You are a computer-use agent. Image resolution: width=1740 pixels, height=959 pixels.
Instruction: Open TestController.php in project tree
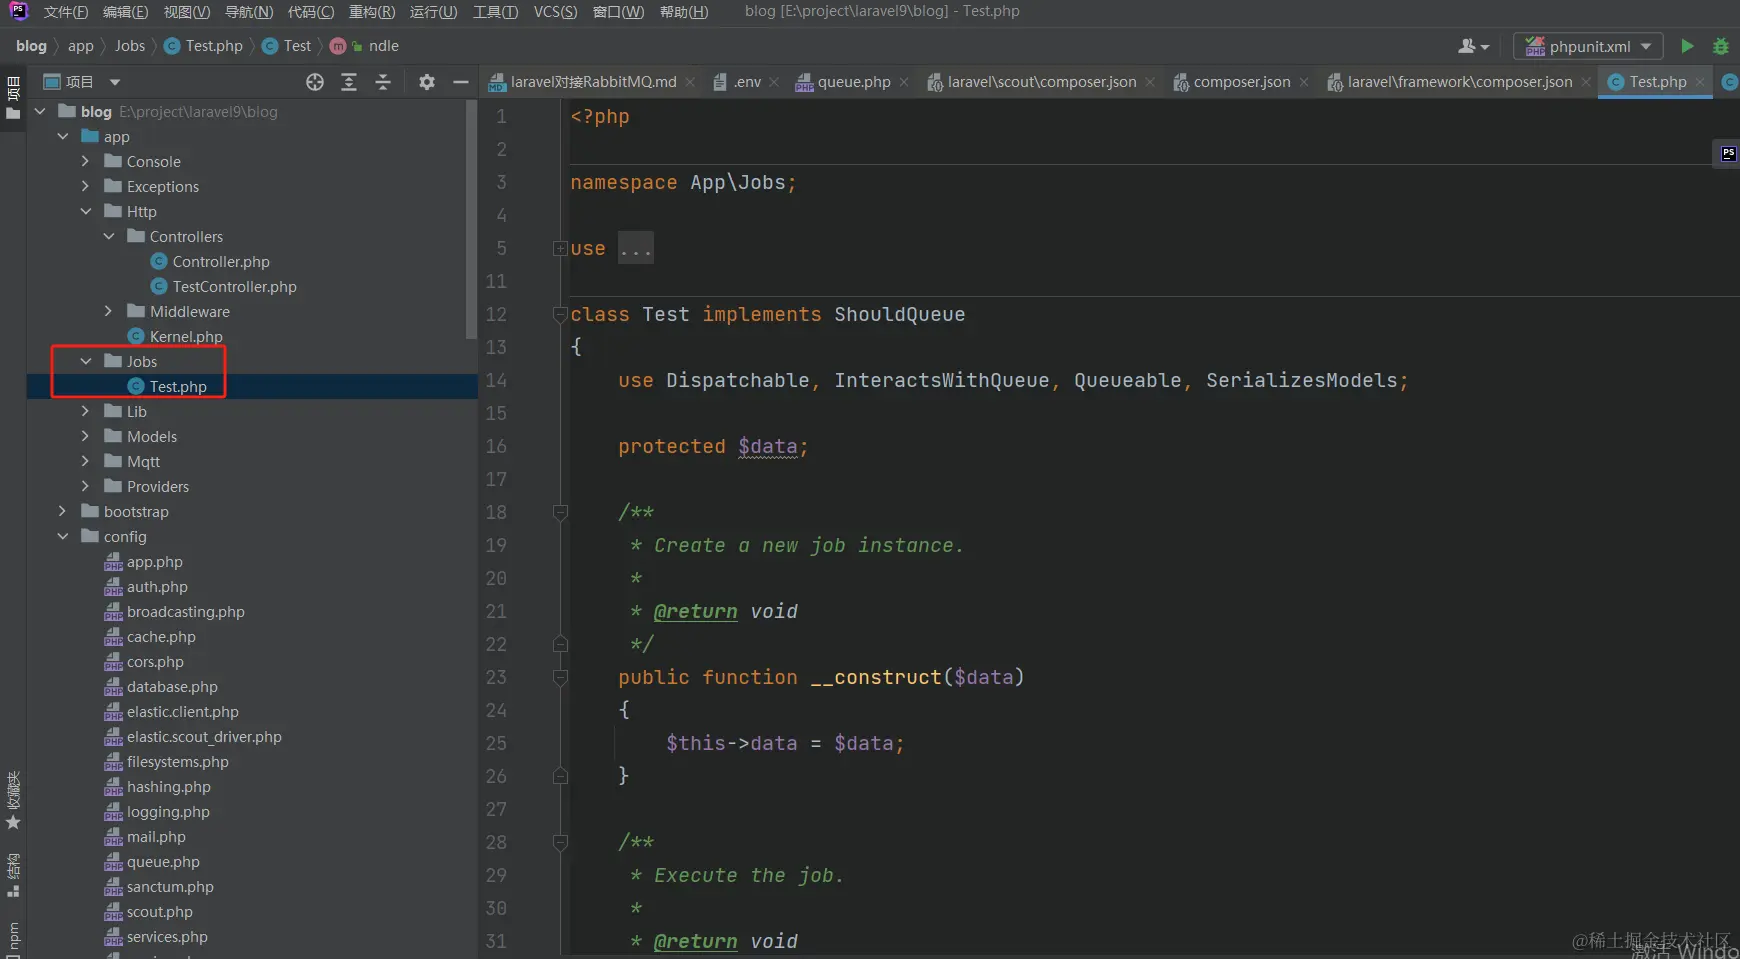pos(234,287)
